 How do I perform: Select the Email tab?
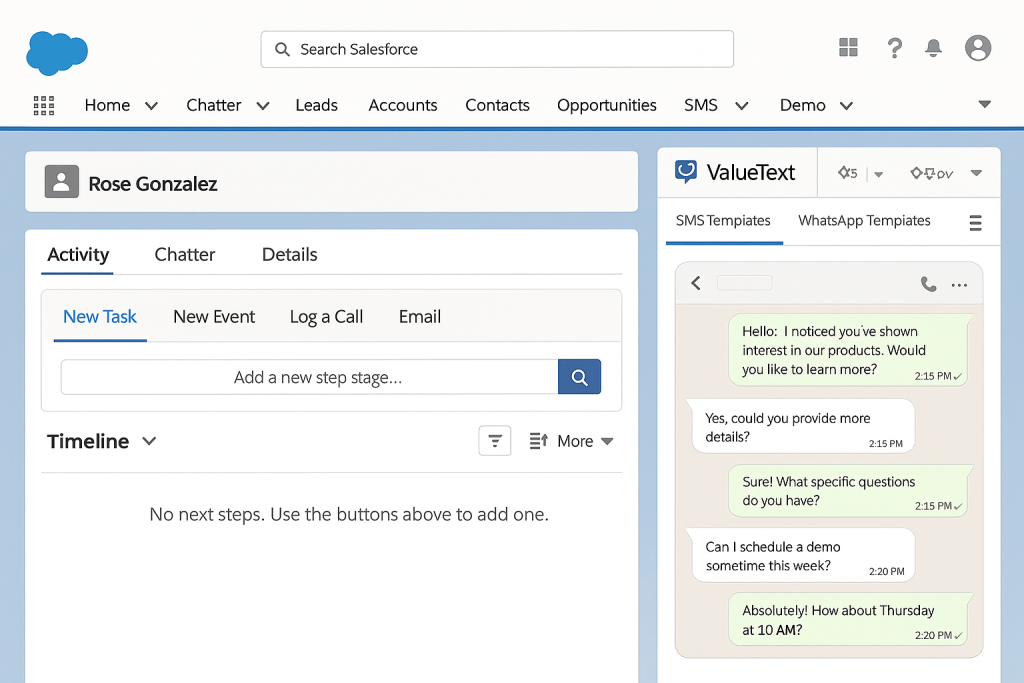point(419,317)
